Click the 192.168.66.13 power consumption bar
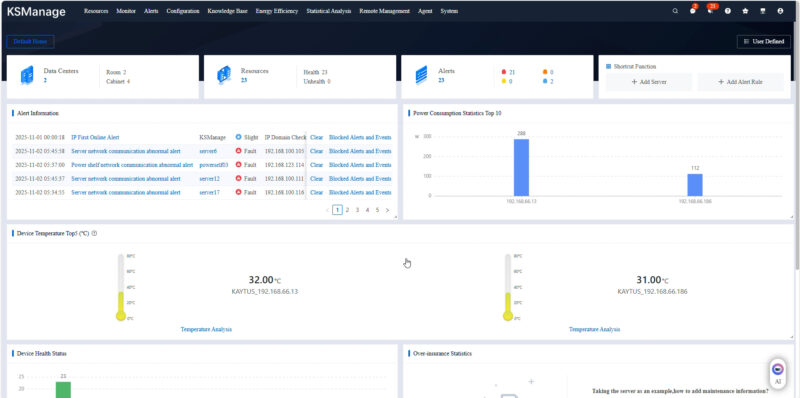Viewport: 800px width, 398px height. pyautogui.click(x=521, y=167)
